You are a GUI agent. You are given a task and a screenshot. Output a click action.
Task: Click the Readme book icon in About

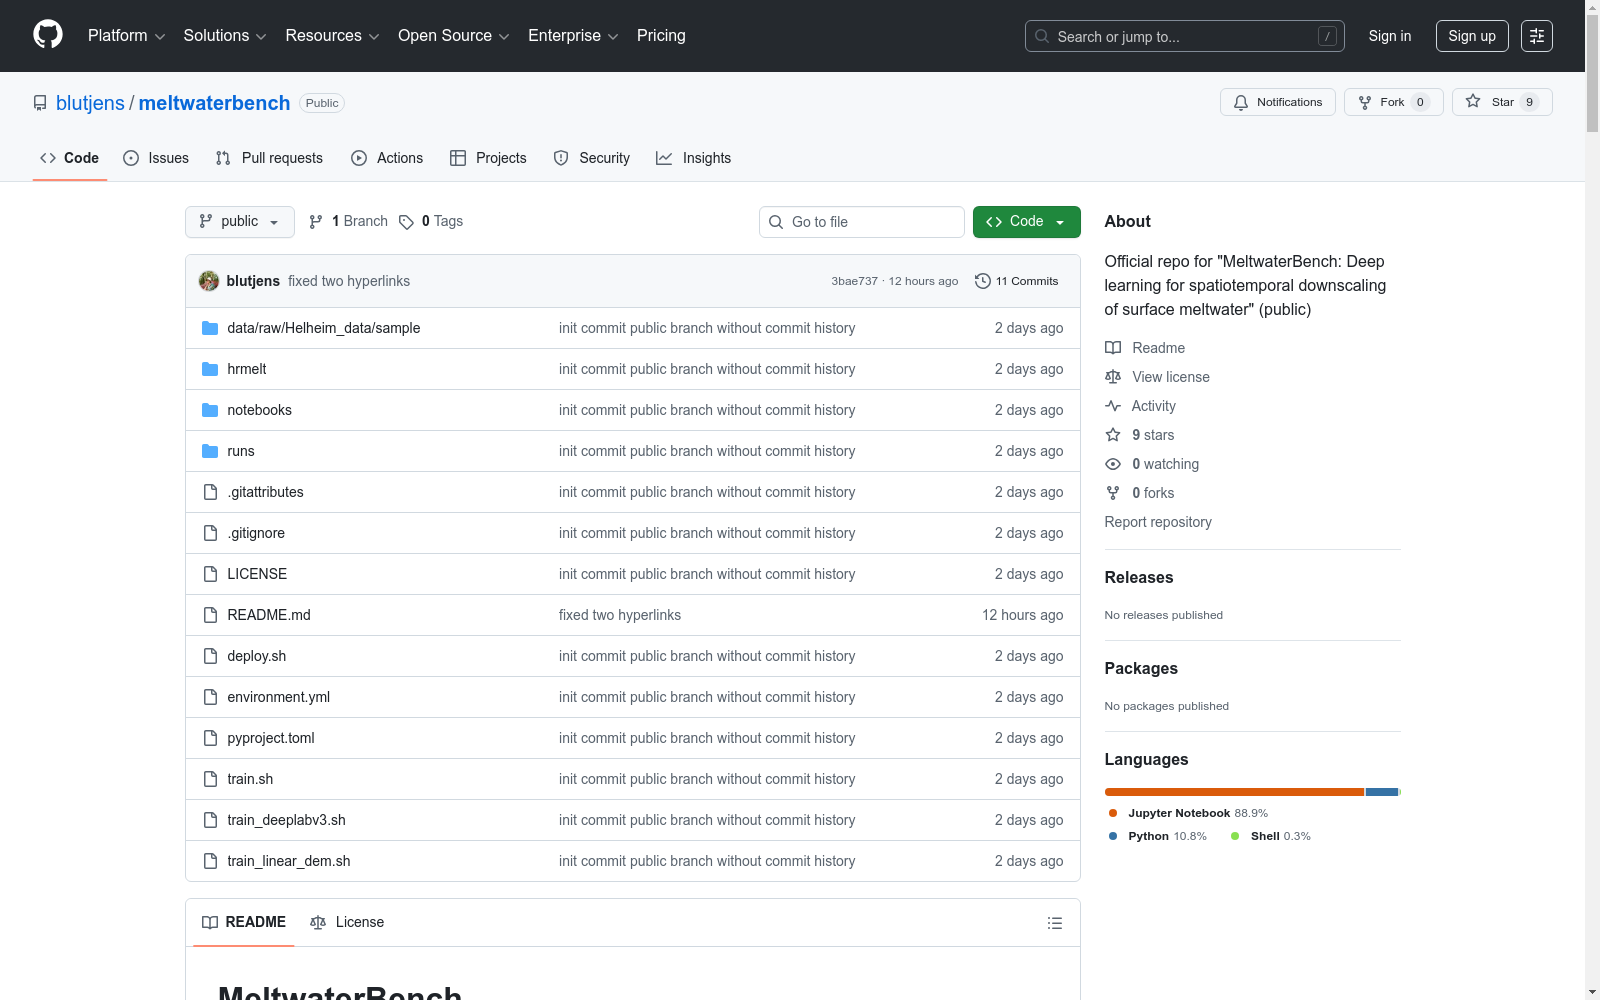1113,348
